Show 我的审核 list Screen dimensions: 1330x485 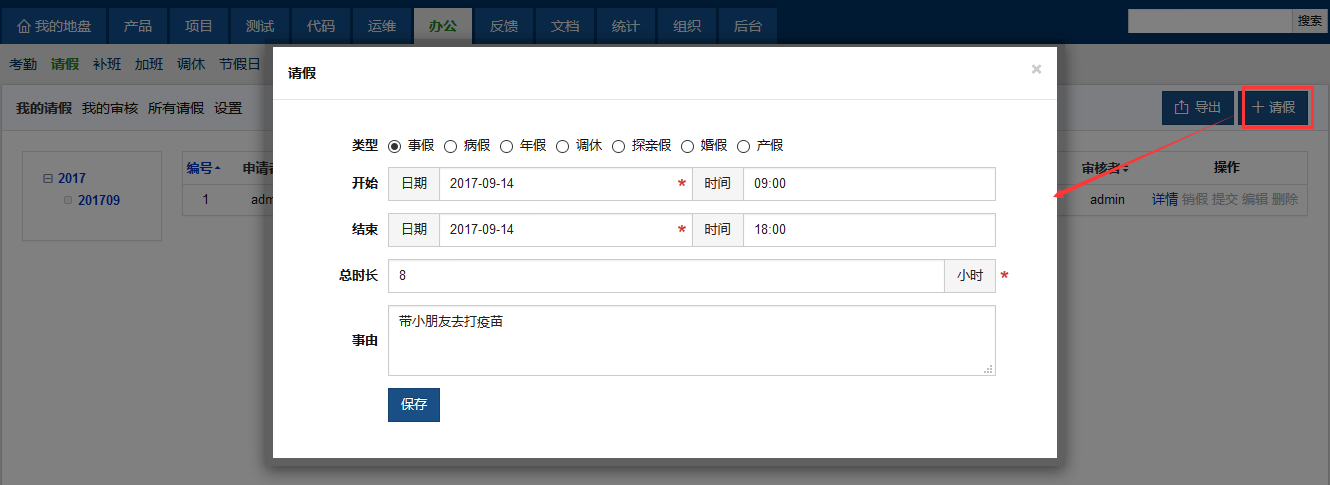coord(110,108)
